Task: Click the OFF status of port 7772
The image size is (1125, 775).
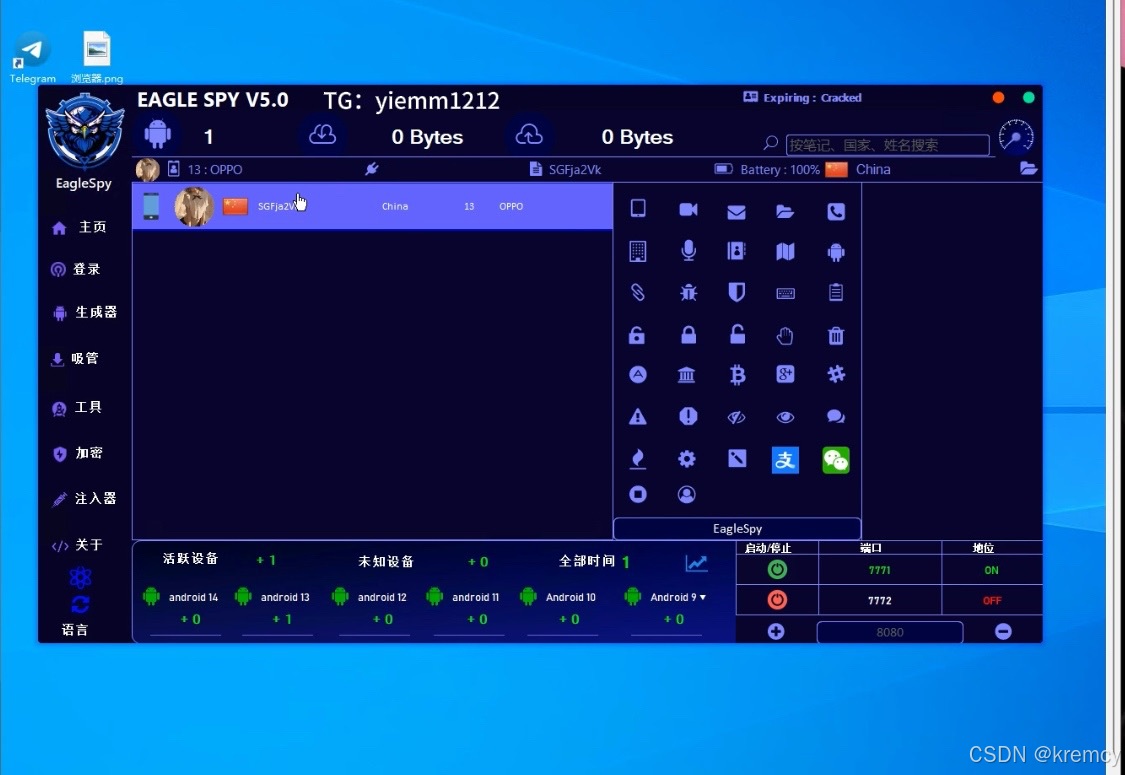Action: (992, 601)
